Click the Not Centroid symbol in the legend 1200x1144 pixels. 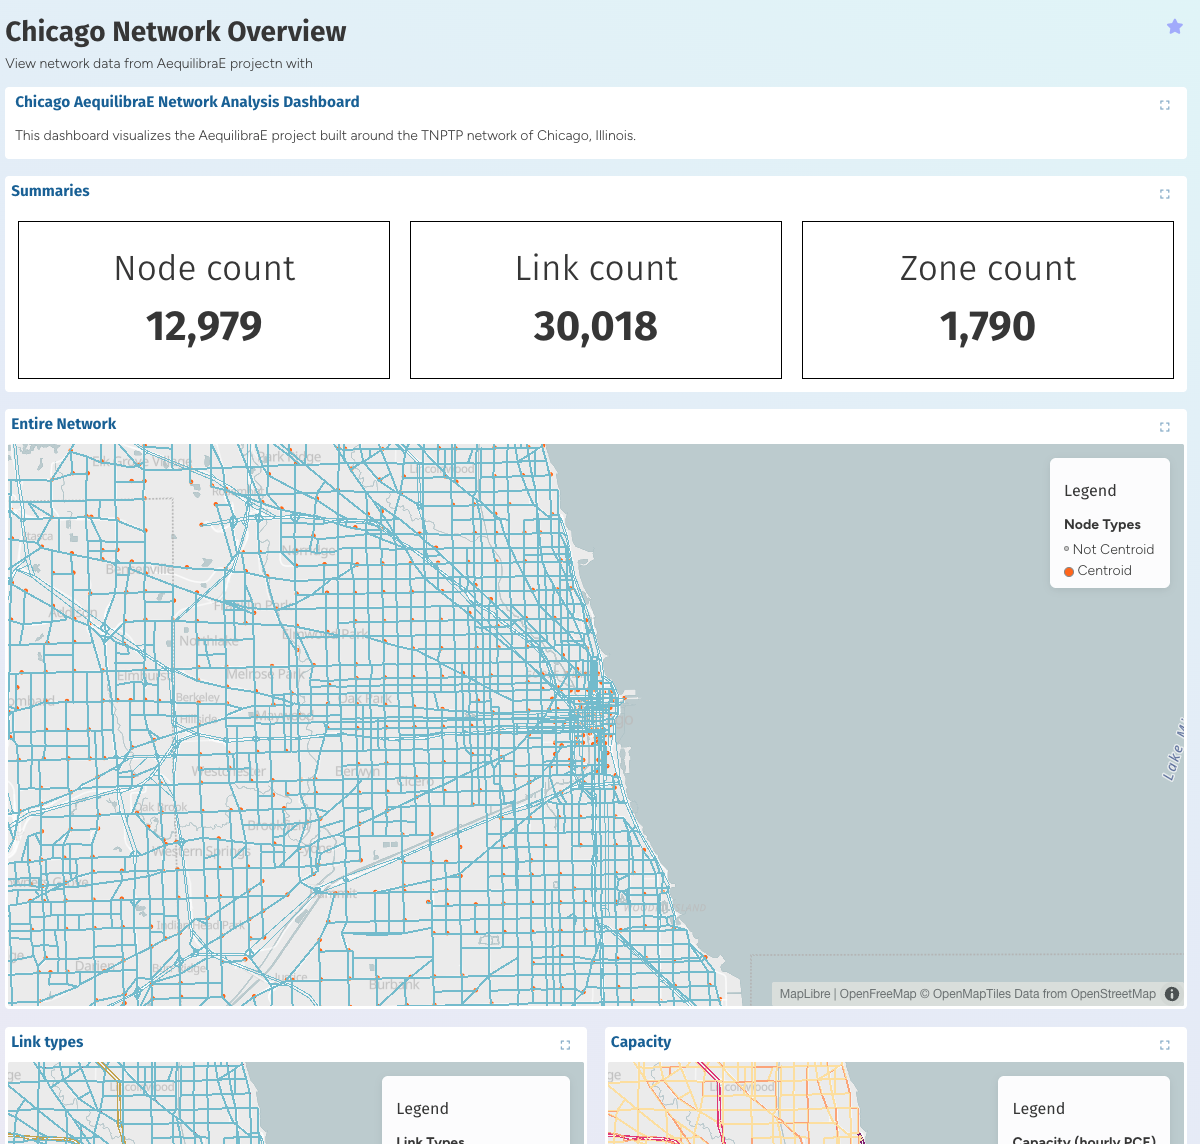pyautogui.click(x=1068, y=549)
